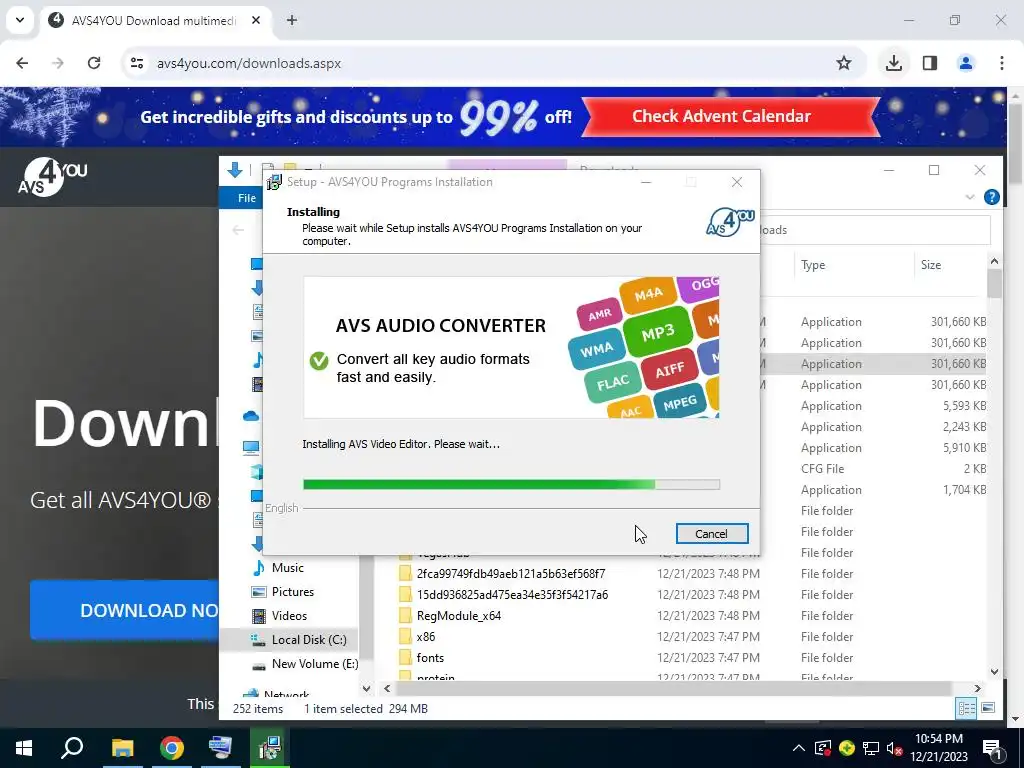Open Windows Start menu

pyautogui.click(x=24, y=748)
